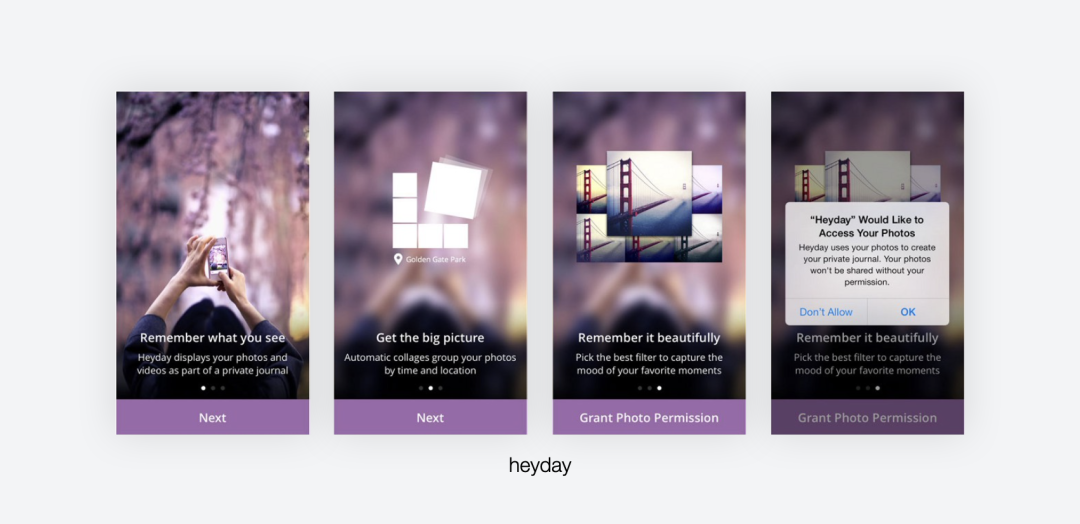Select the first page dot on the first screen
This screenshot has height=524, width=1080.
[x=203, y=388]
